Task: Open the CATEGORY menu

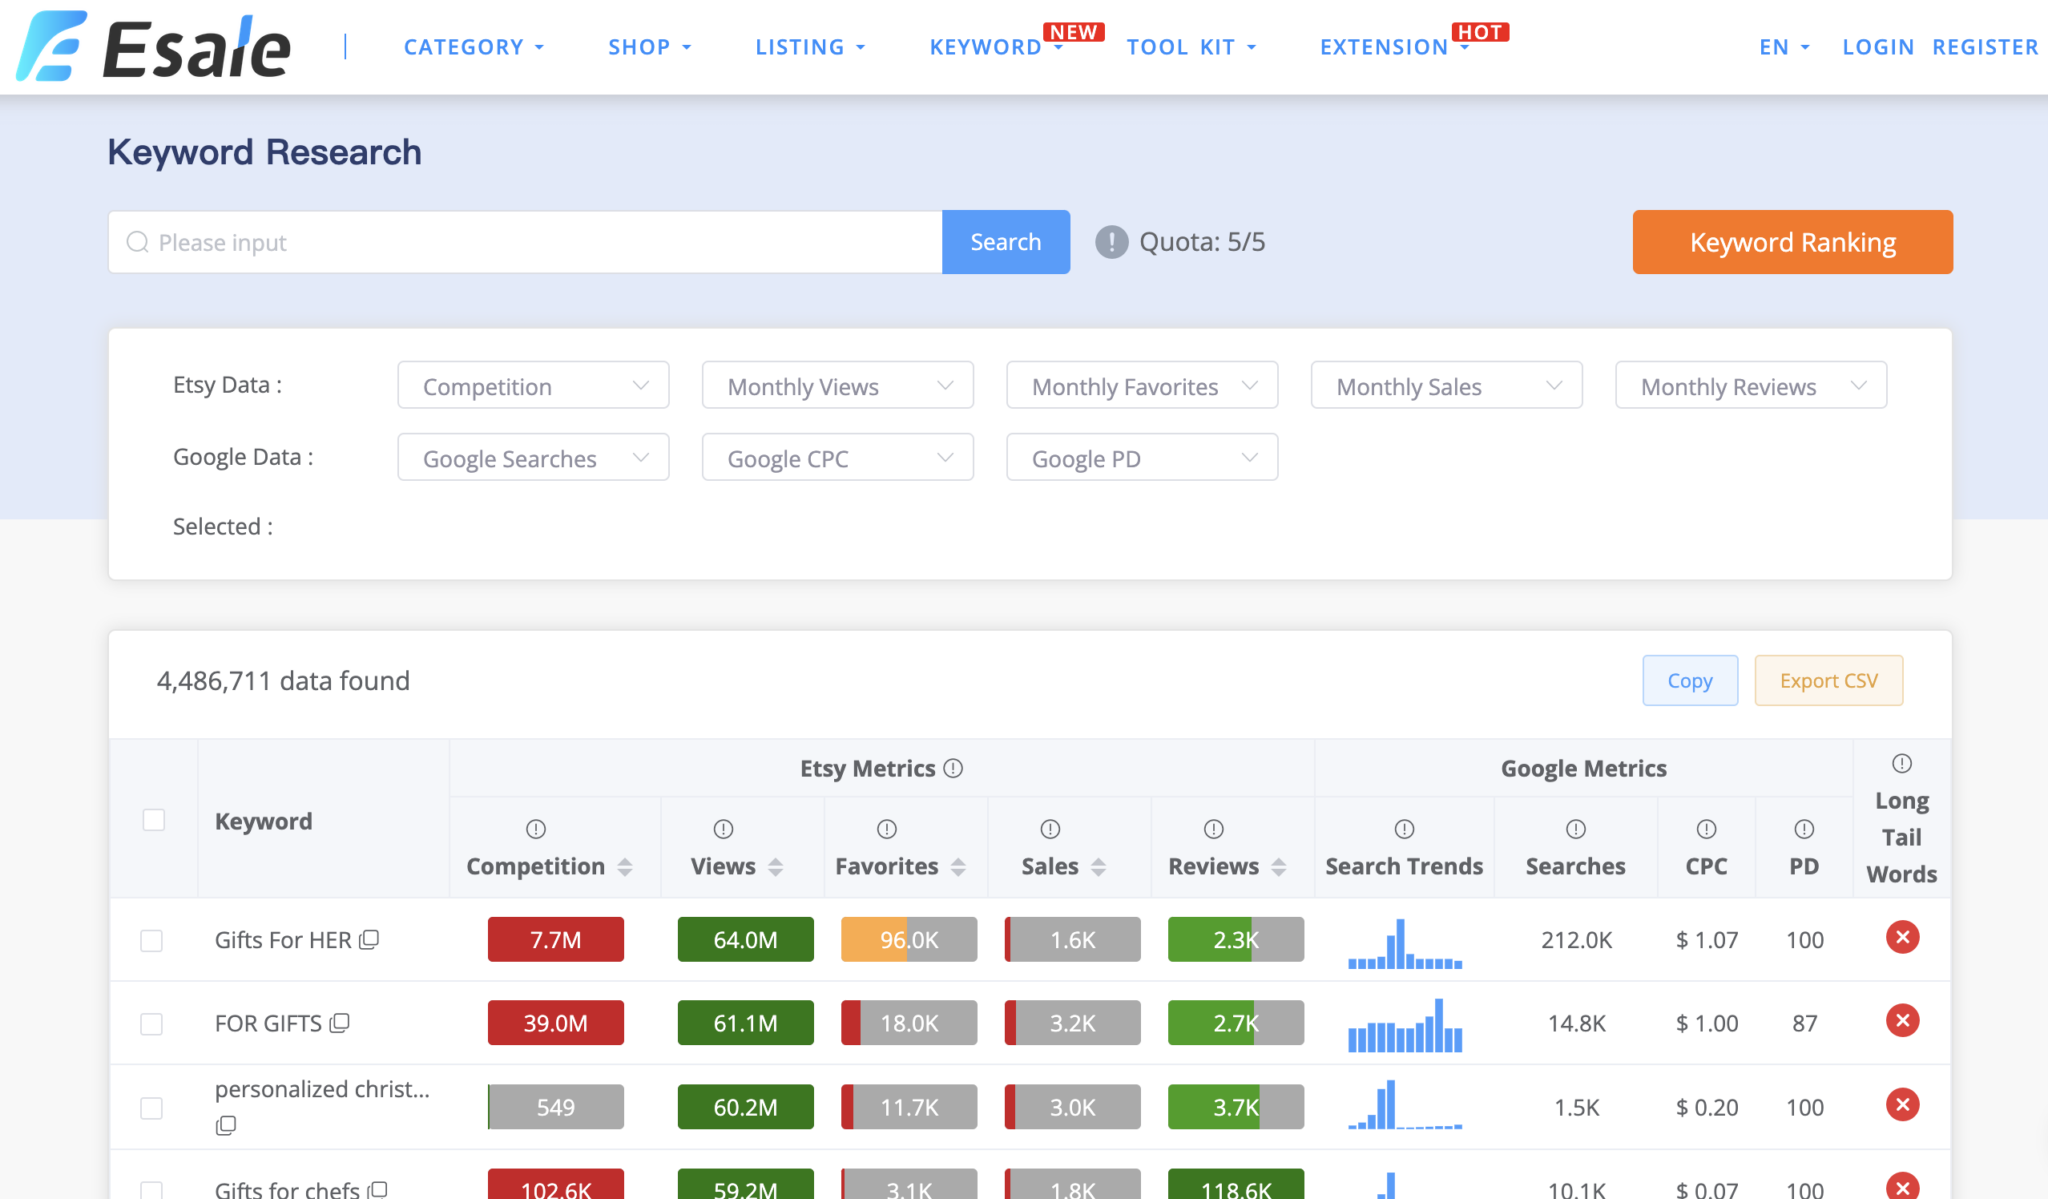Action: pos(473,47)
